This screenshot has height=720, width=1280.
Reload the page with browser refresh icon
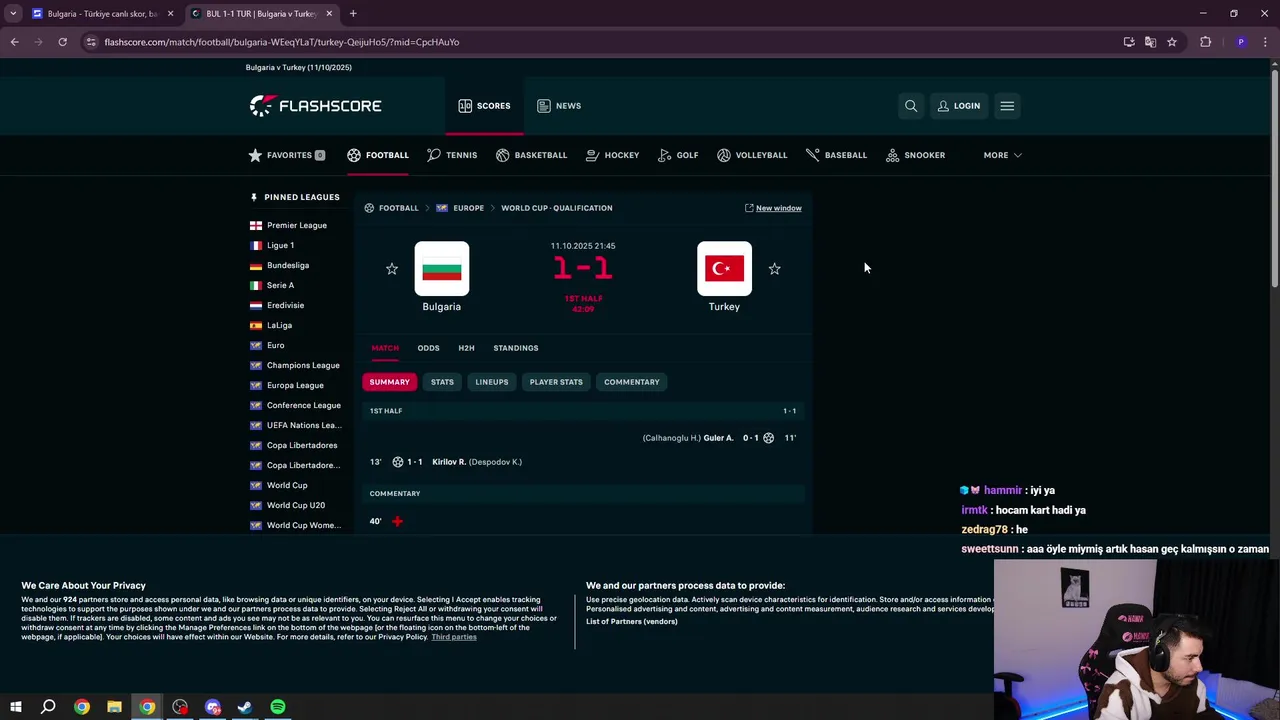tap(62, 42)
